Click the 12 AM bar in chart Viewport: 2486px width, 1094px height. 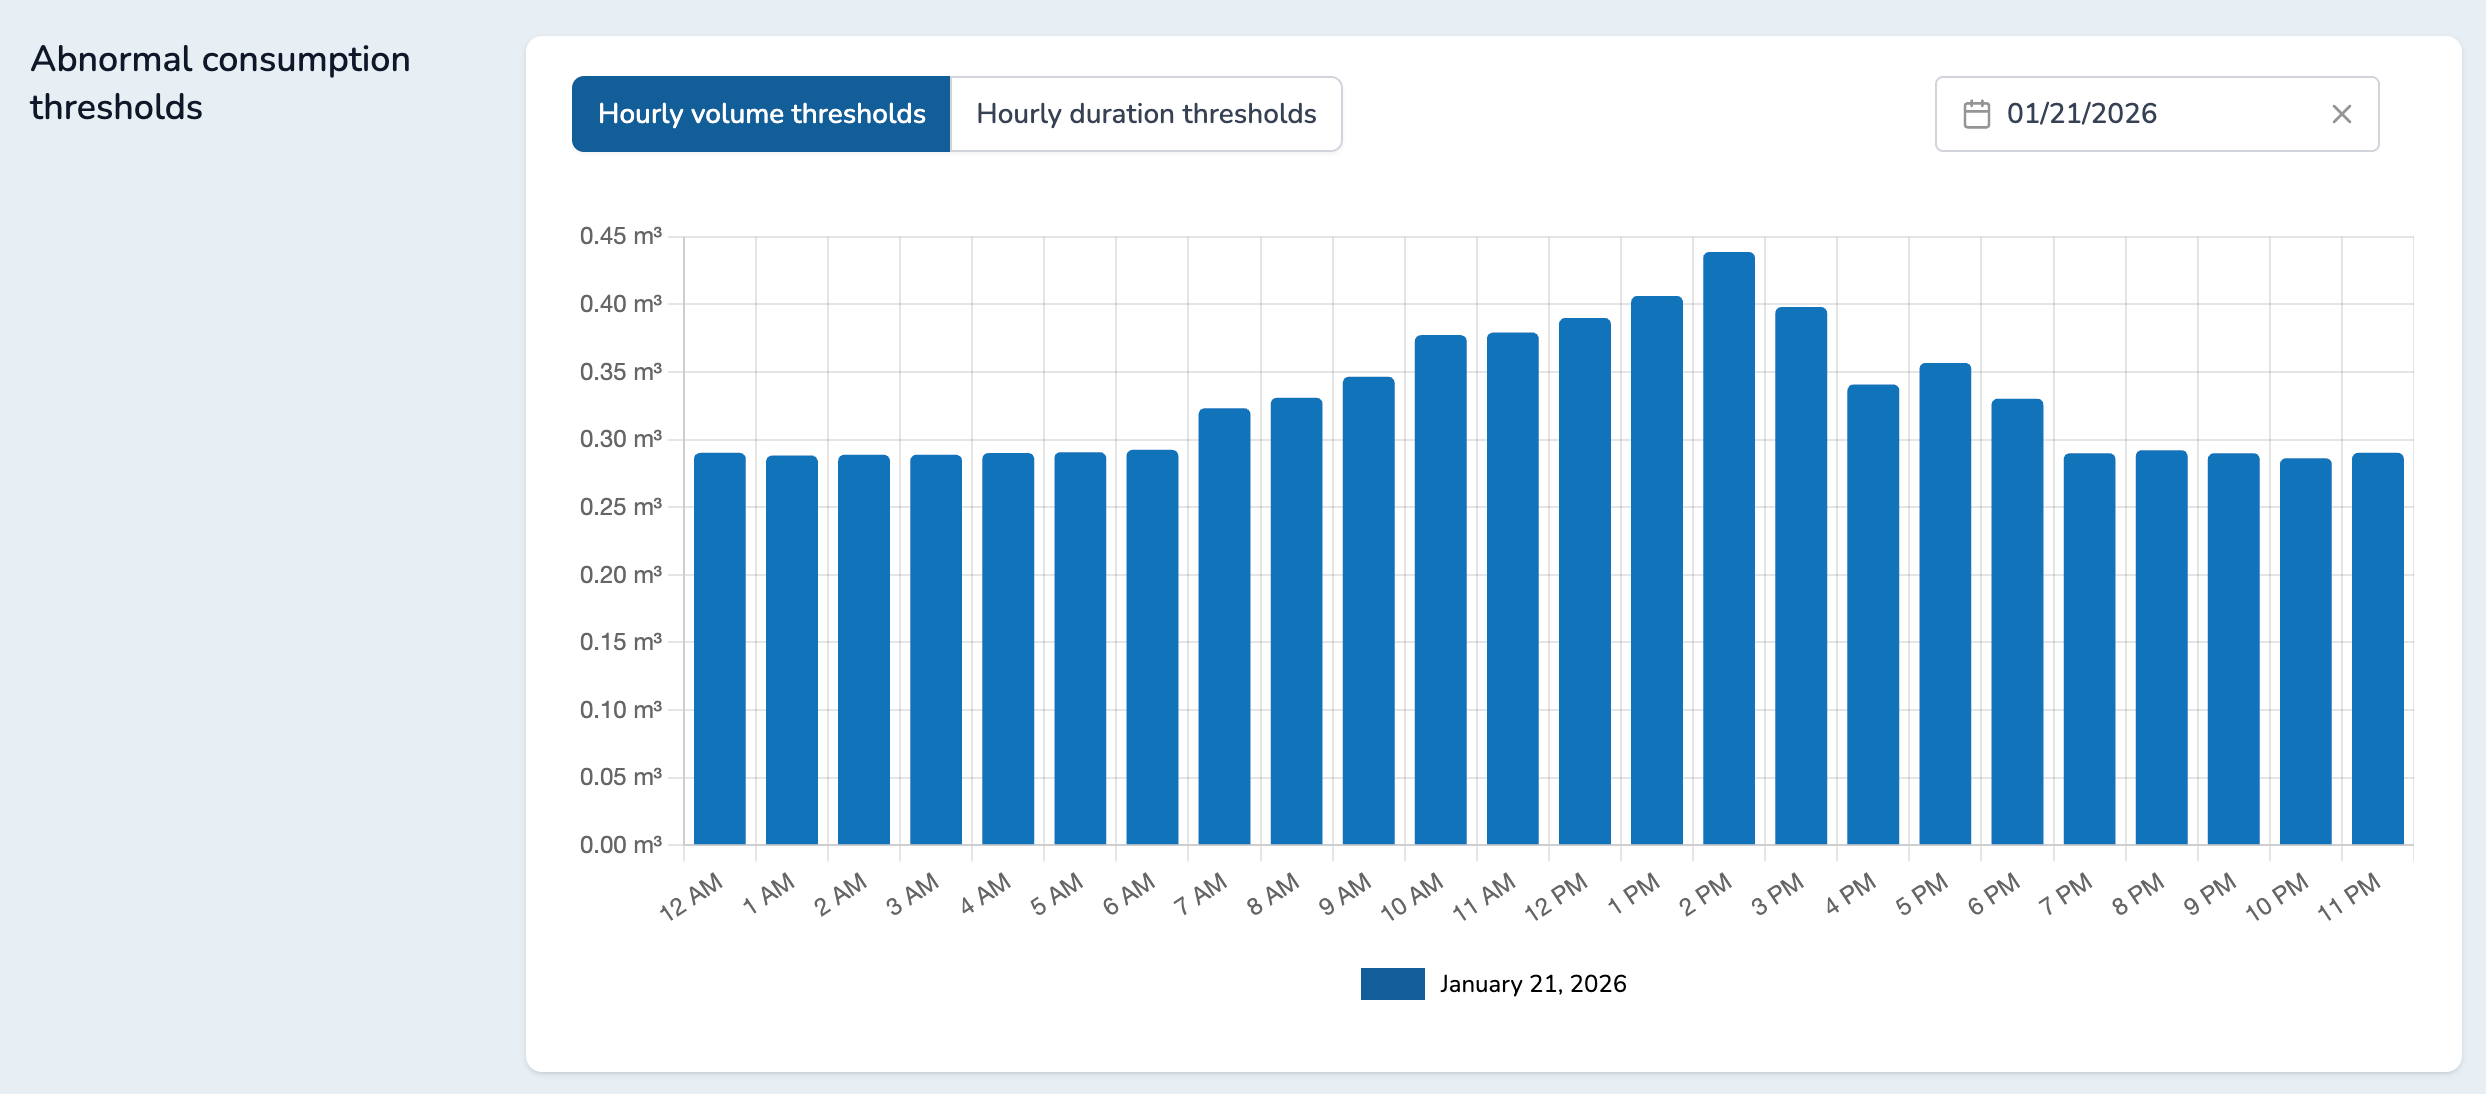pyautogui.click(x=720, y=650)
